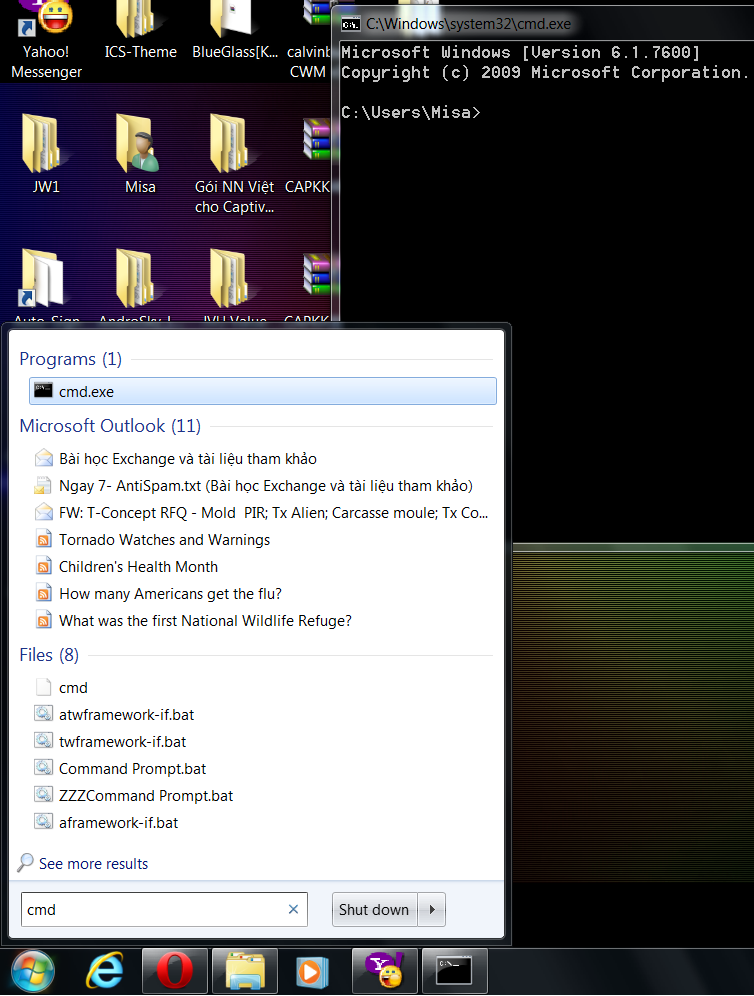Viewport: 754px width, 996px height.
Task: Click See more results link
Action: (x=93, y=864)
